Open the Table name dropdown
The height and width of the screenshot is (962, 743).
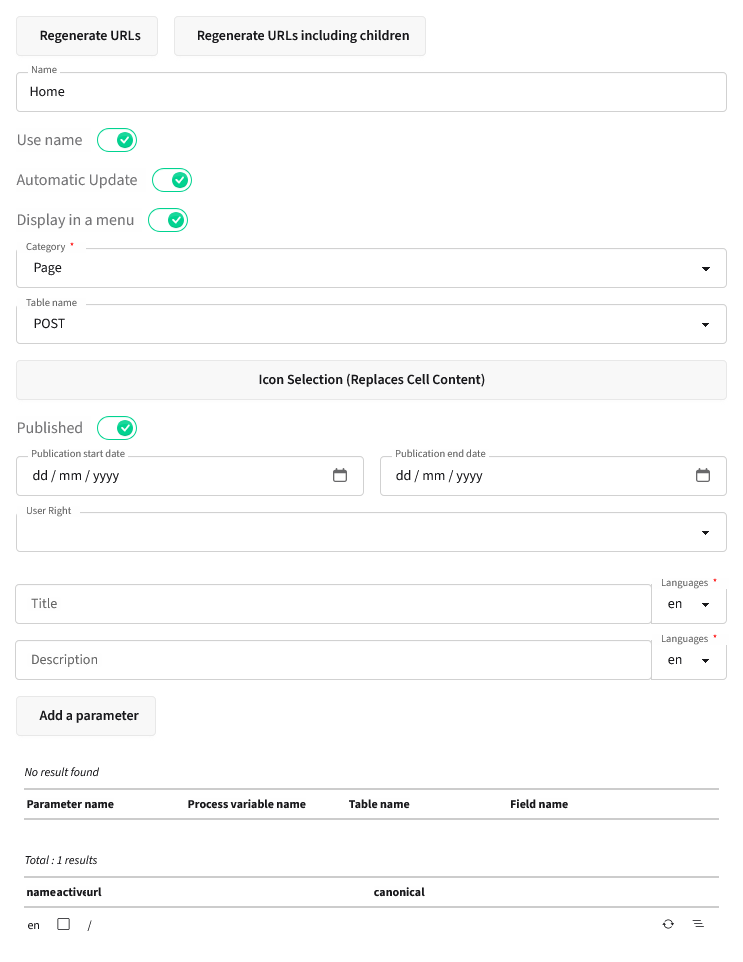(371, 324)
